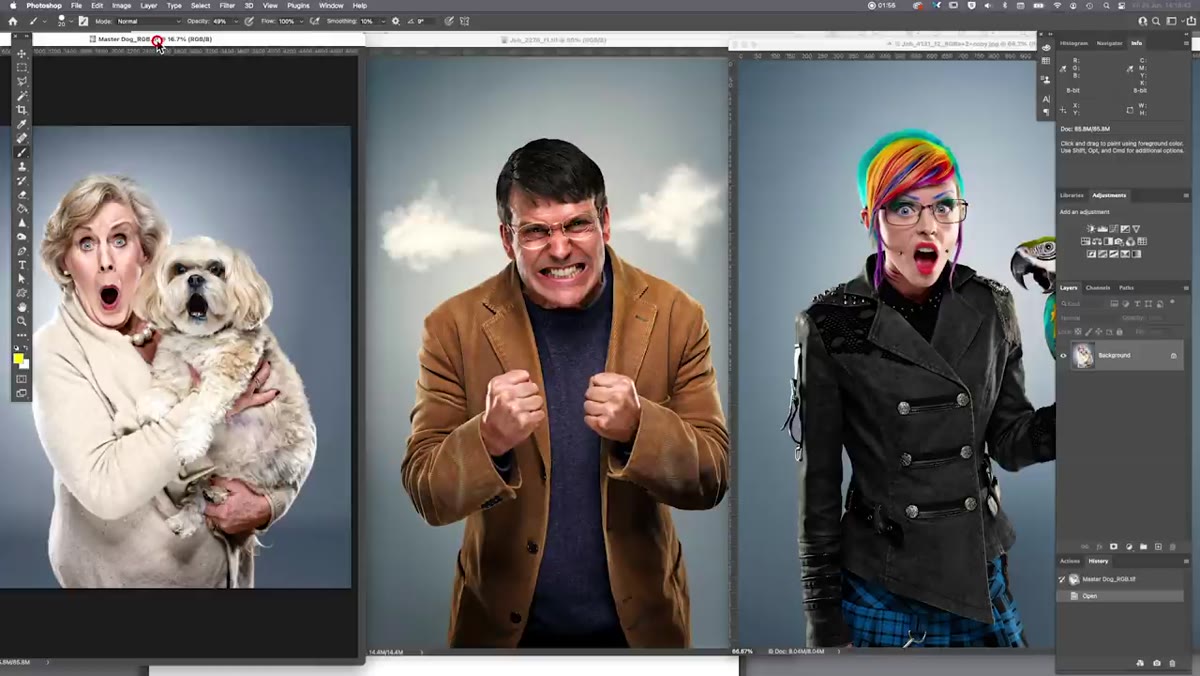Select the Zoom tool
Viewport: 1200px width, 676px height.
tap(22, 321)
